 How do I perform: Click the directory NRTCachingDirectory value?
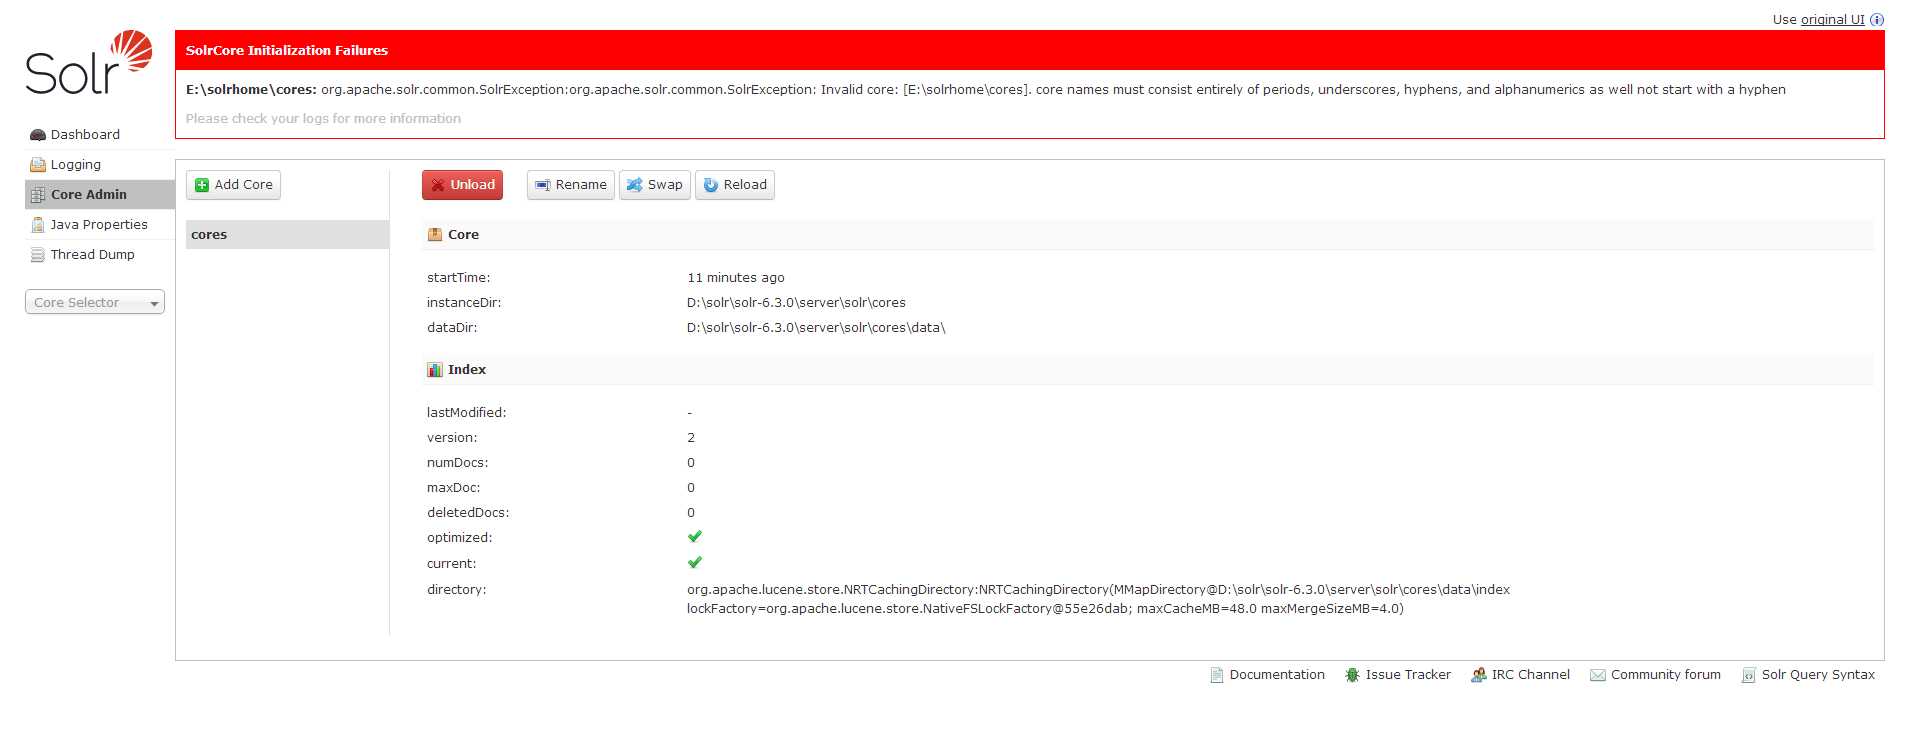[x=1098, y=599]
